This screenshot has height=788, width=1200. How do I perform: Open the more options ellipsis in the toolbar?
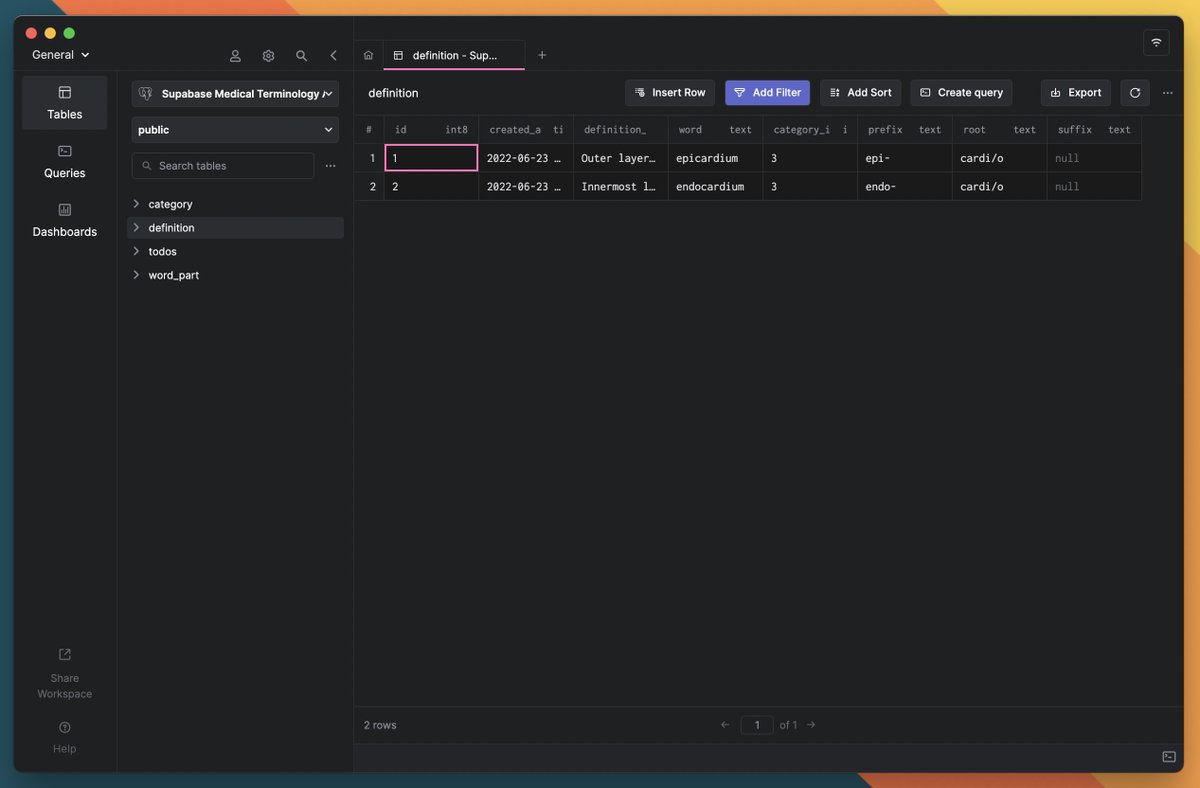1167,93
